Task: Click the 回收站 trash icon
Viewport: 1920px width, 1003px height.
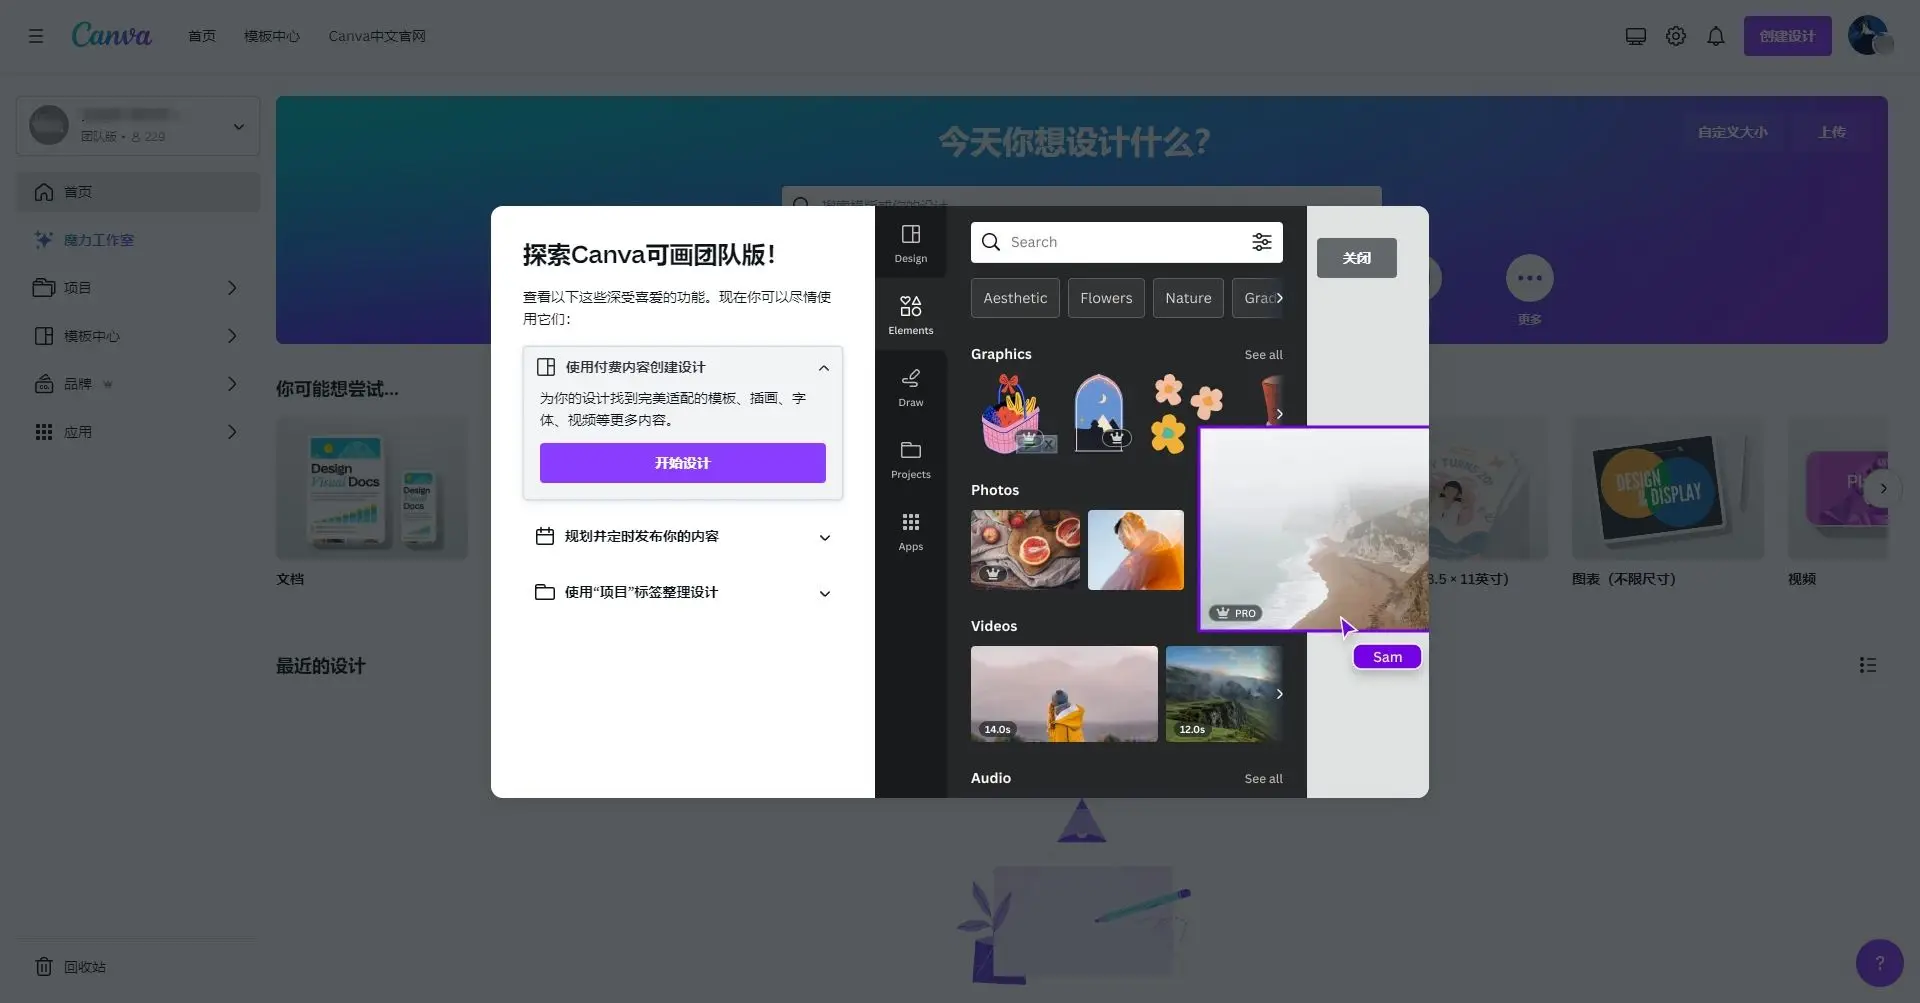Action: click(x=44, y=967)
